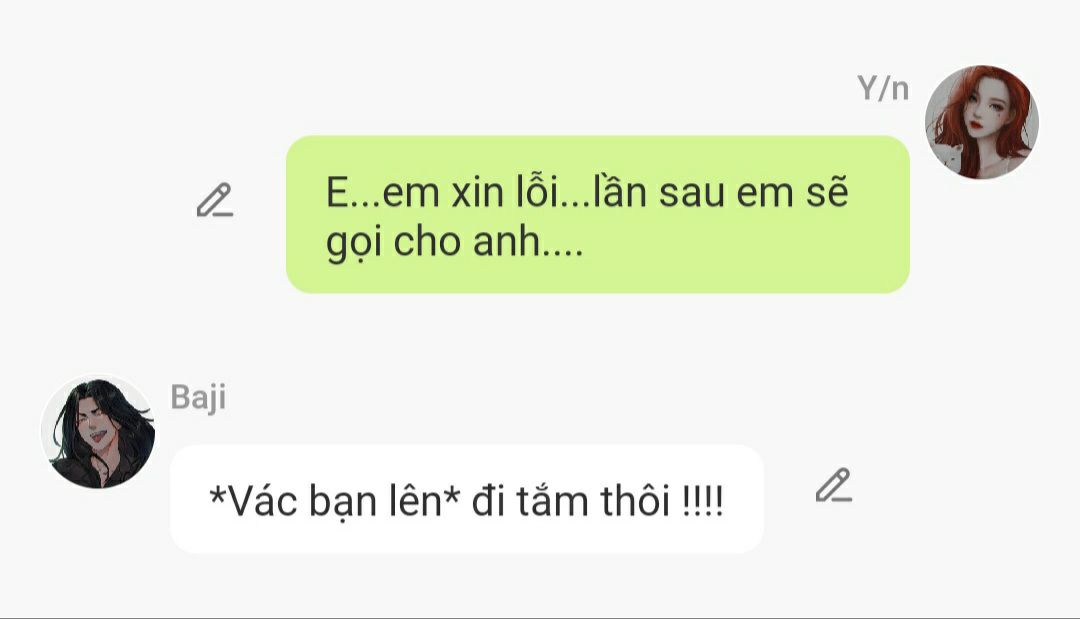Tap the Baji sender name label

click(198, 397)
